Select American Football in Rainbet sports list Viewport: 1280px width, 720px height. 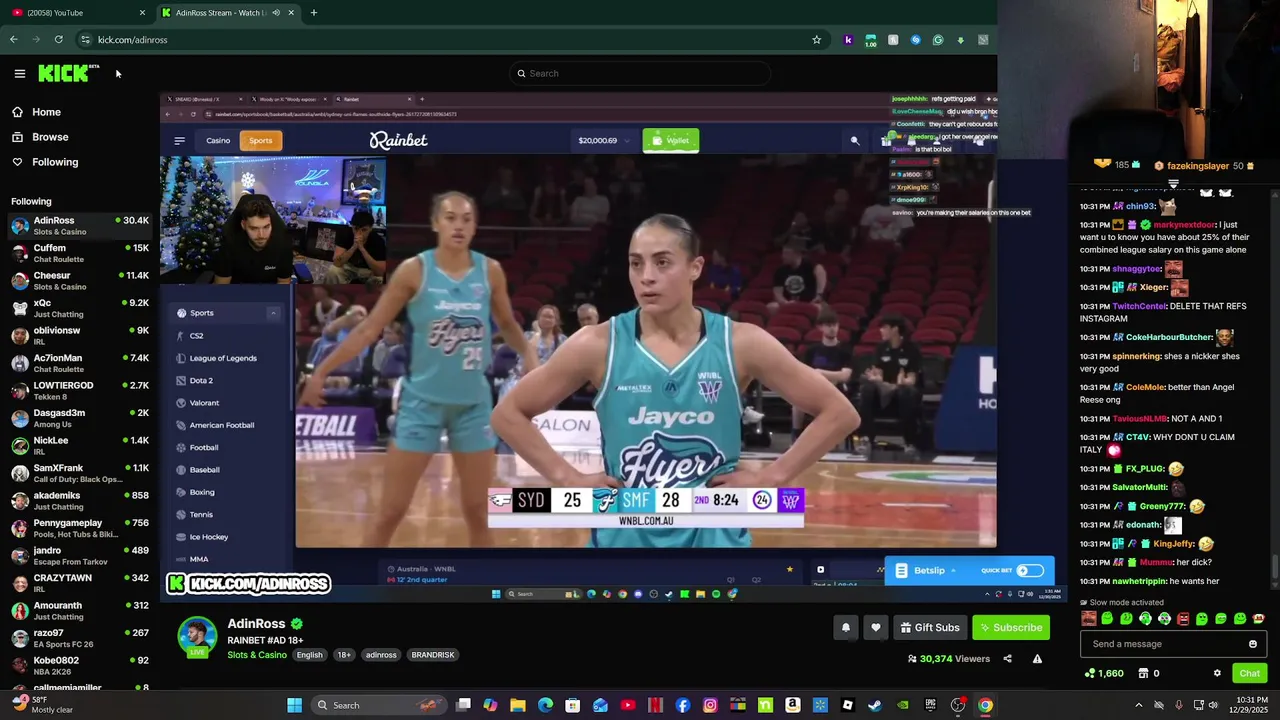coord(222,425)
